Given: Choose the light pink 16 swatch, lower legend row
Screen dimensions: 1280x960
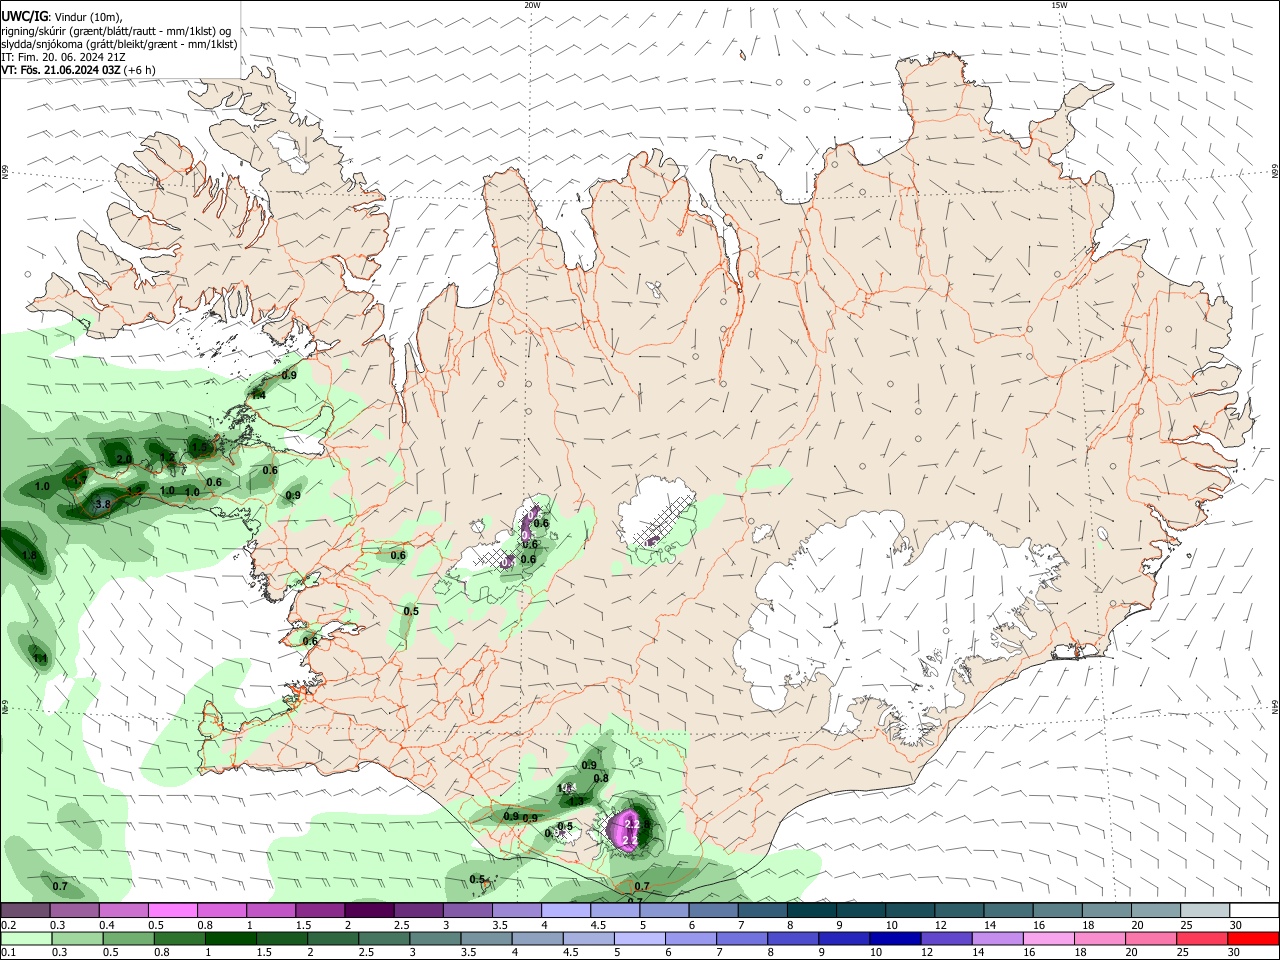Looking at the screenshot, I should click(1046, 938).
